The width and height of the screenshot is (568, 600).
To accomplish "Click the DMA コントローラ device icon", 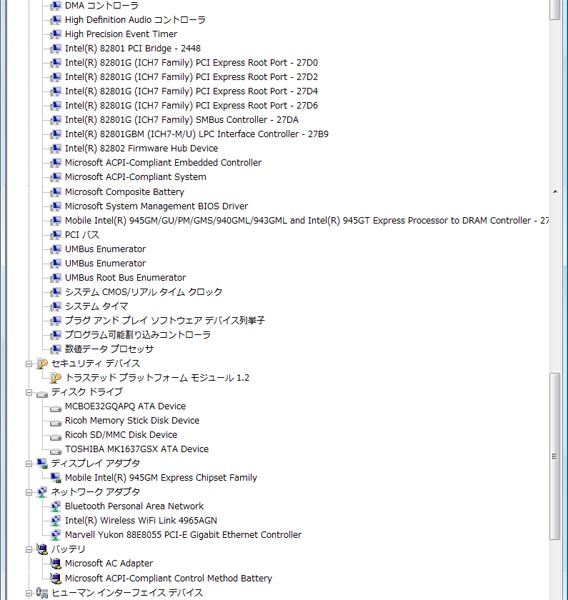I will [x=55, y=6].
